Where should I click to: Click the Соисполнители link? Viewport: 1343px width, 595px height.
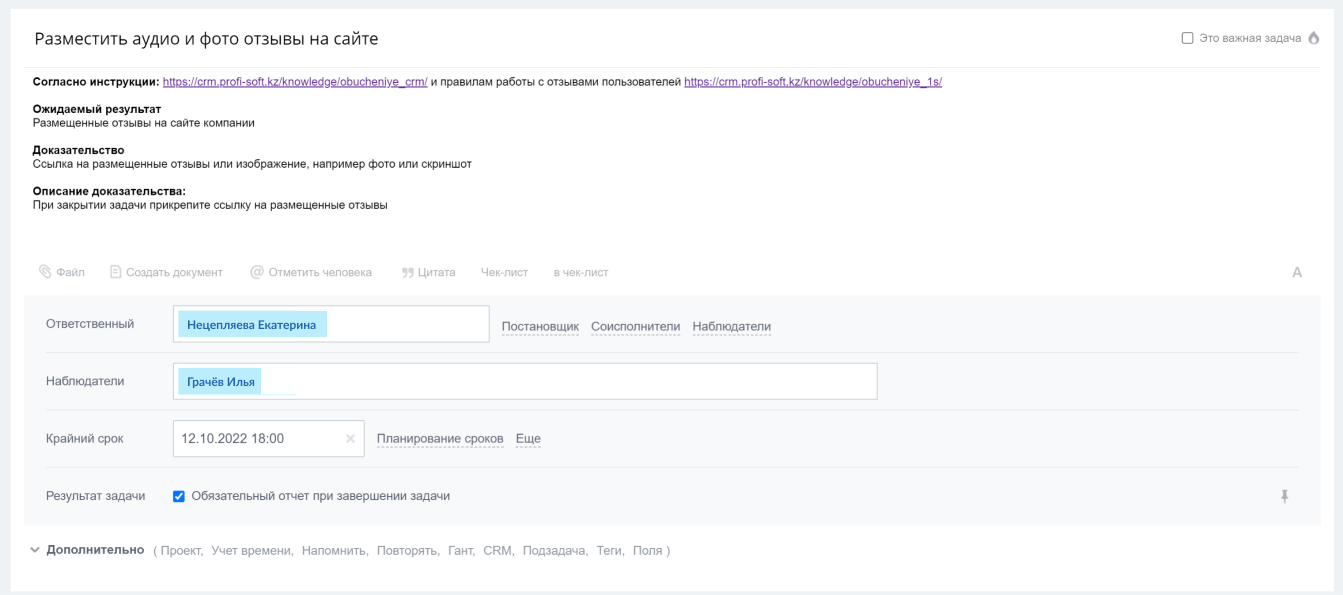(x=635, y=327)
